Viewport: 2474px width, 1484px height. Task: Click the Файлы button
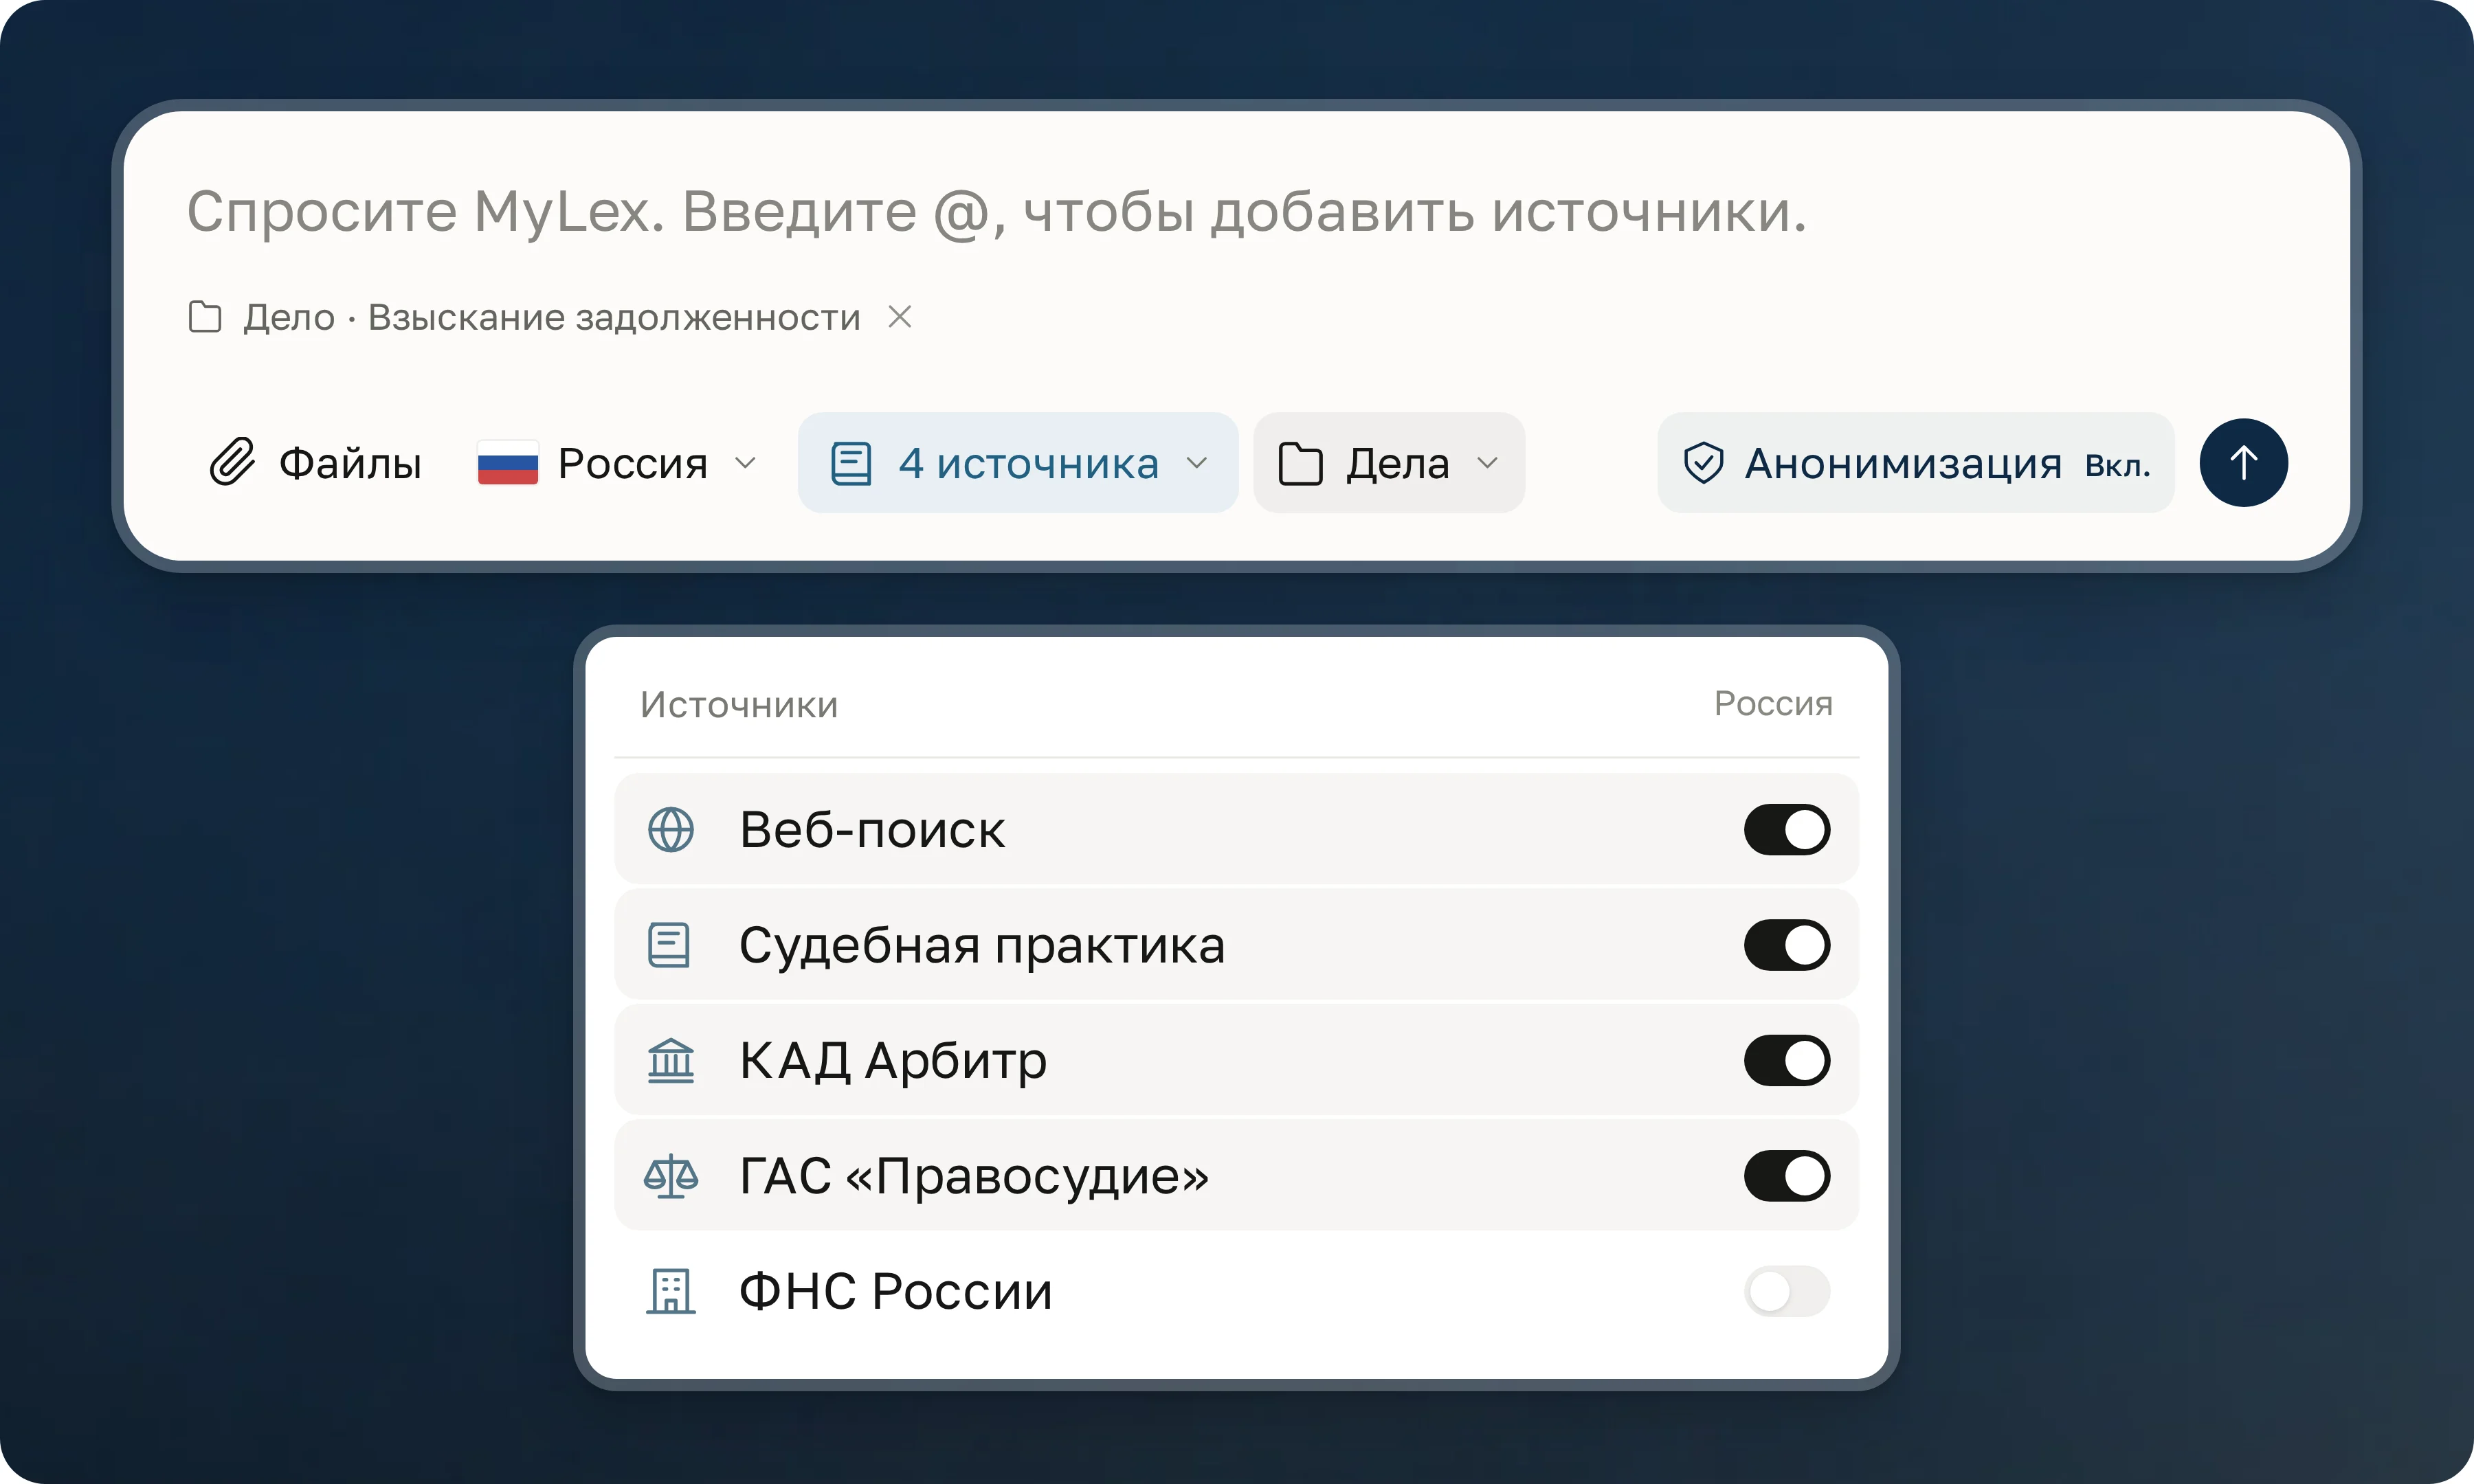316,463
